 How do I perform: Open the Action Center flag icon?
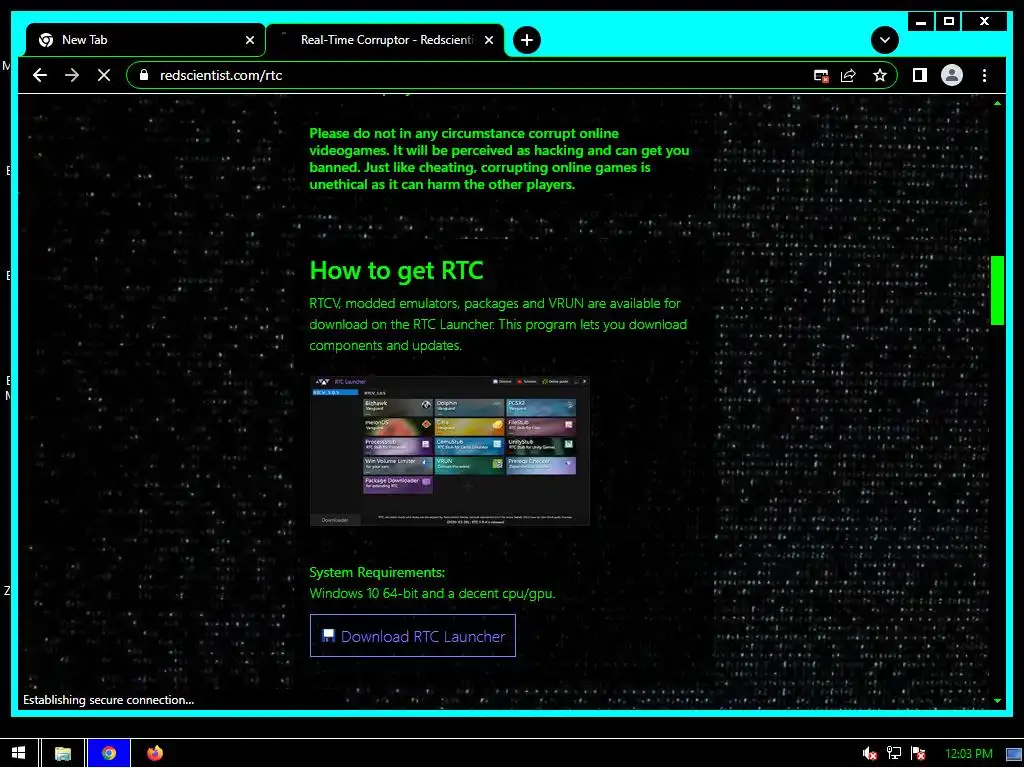(x=918, y=754)
